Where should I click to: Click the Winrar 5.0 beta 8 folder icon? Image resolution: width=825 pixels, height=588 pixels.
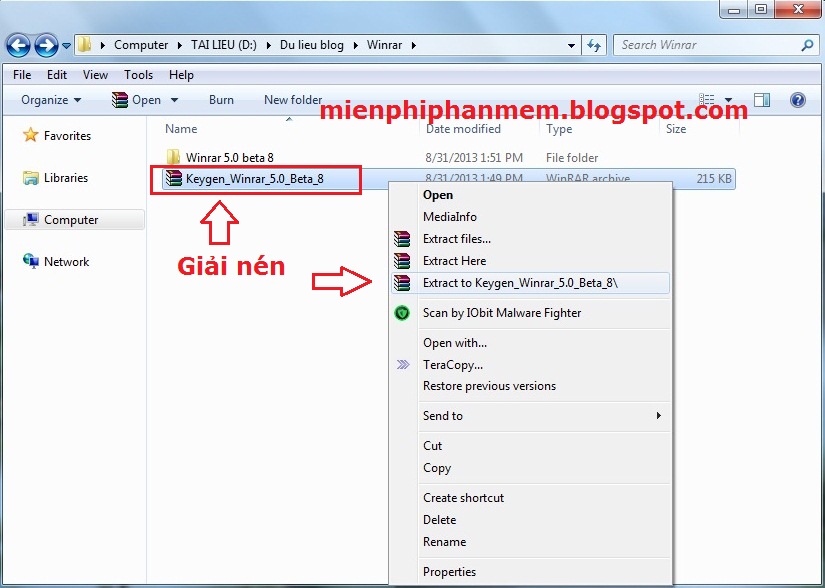tap(173, 157)
